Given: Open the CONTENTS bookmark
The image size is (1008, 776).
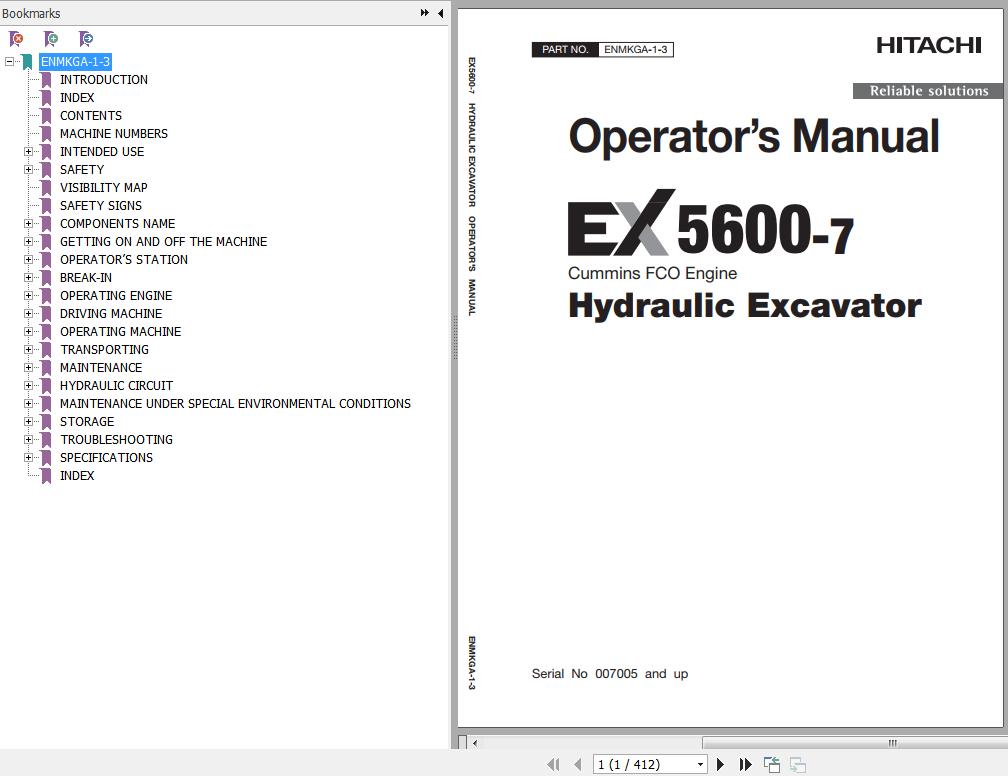Looking at the screenshot, I should point(91,116).
